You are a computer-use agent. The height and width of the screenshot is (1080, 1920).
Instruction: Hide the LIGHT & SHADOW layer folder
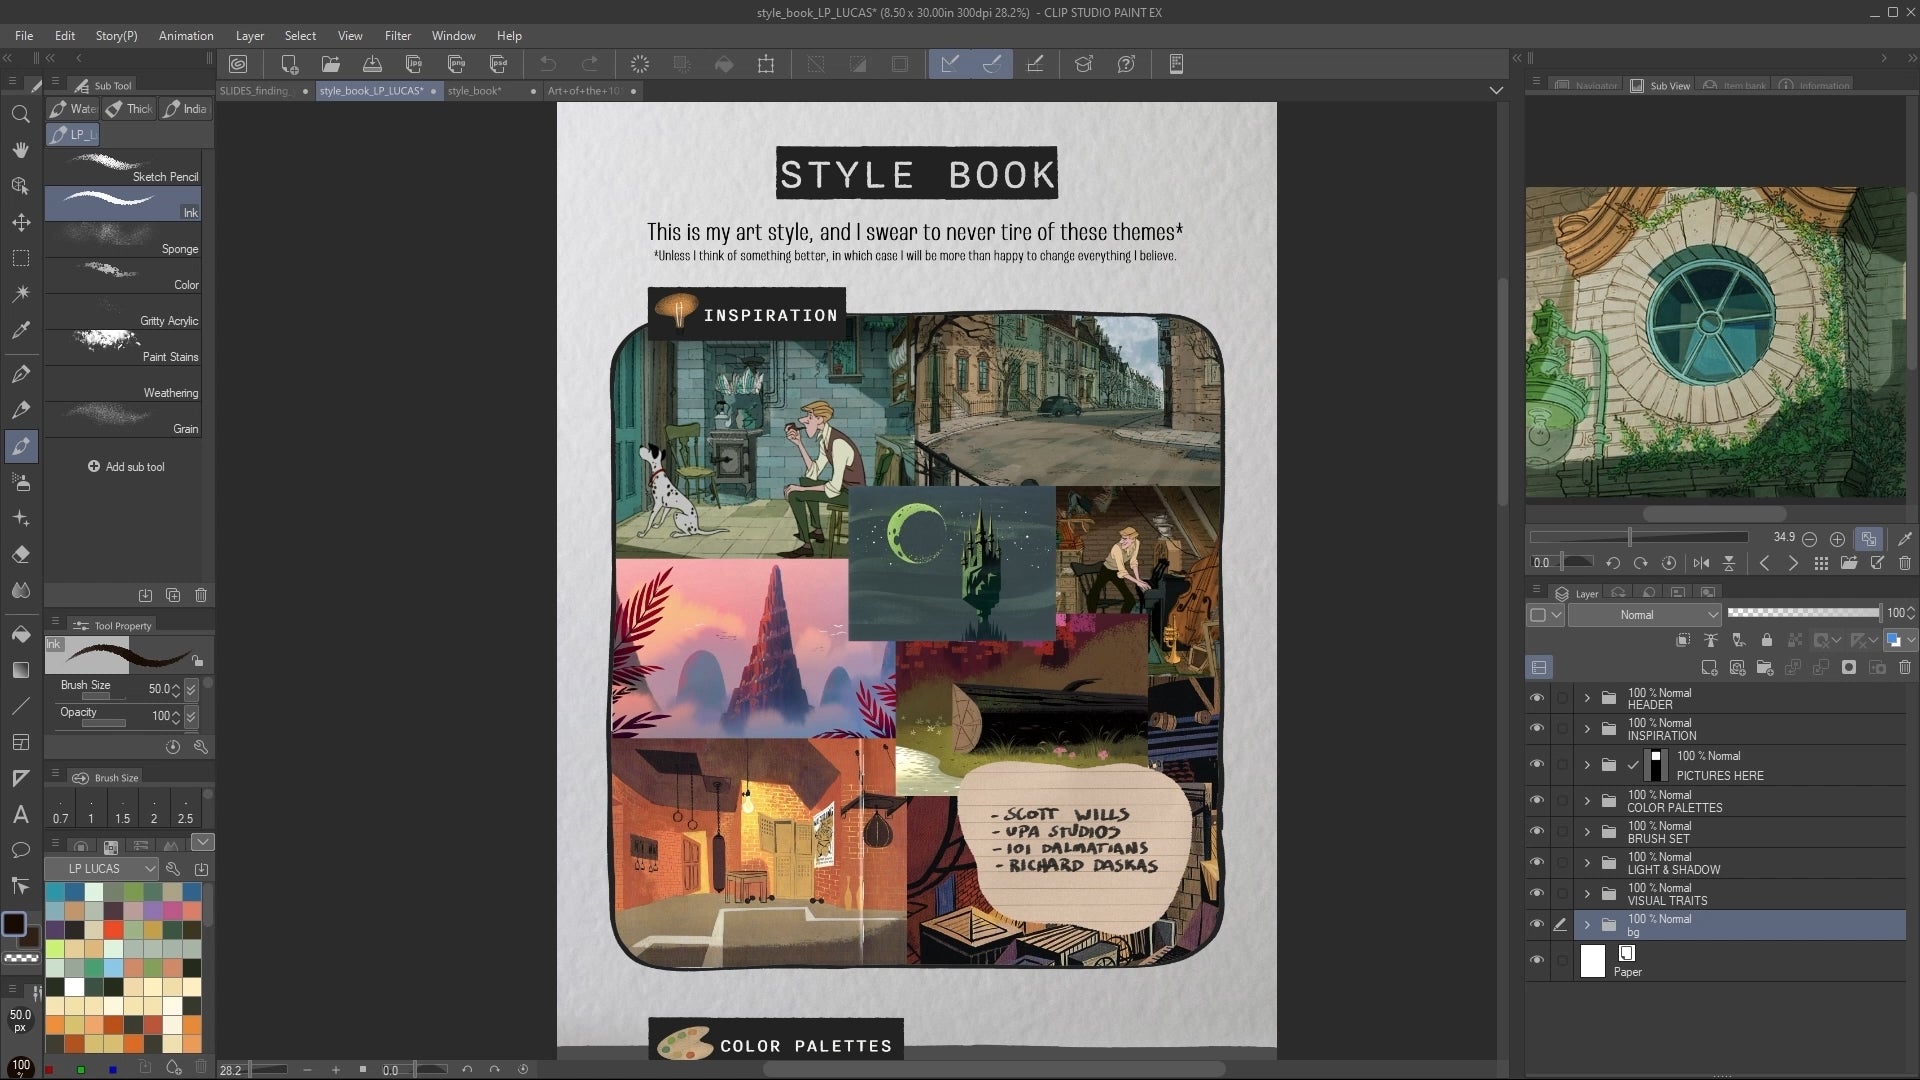[x=1537, y=863]
